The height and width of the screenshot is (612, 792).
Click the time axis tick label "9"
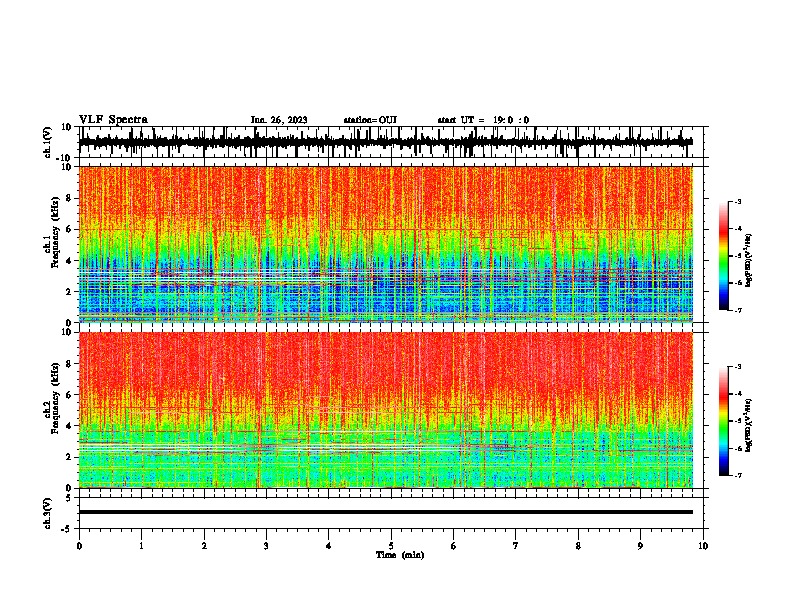[x=640, y=546]
